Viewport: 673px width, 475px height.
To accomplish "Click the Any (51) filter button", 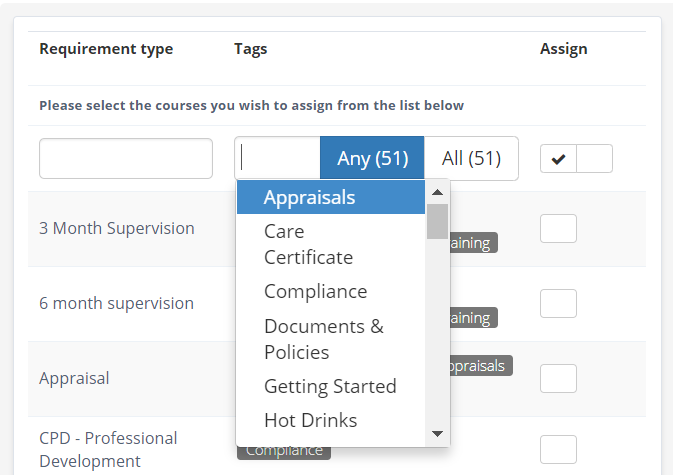I will (372, 158).
